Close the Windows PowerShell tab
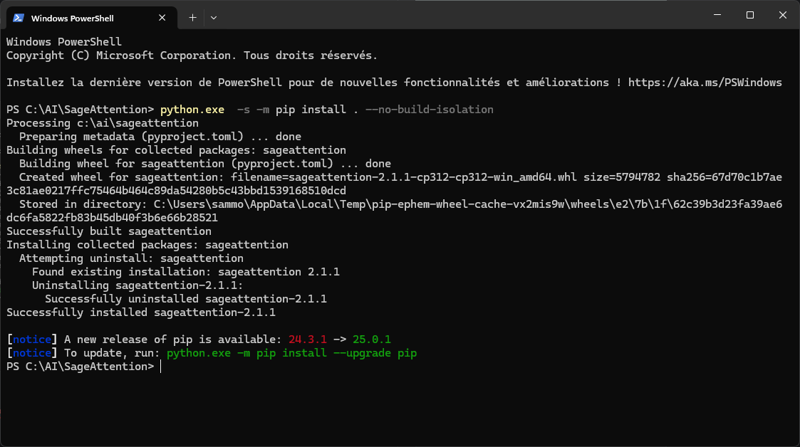This screenshot has height=447, width=800. point(162,18)
